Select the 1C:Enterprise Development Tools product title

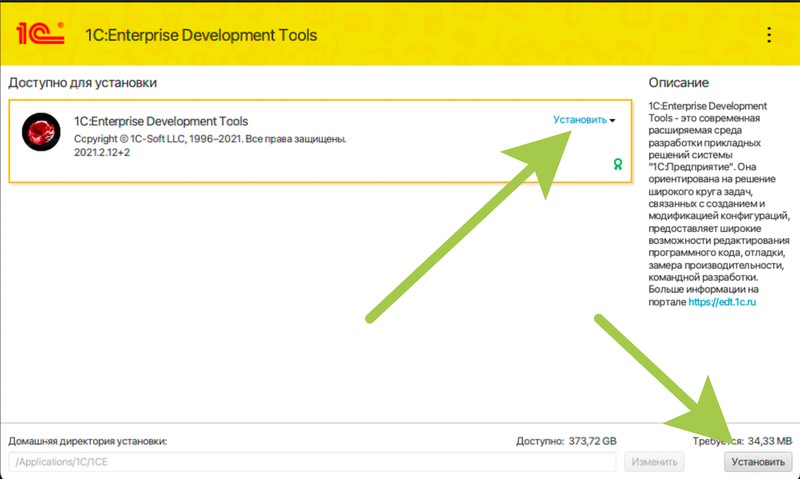tap(161, 121)
